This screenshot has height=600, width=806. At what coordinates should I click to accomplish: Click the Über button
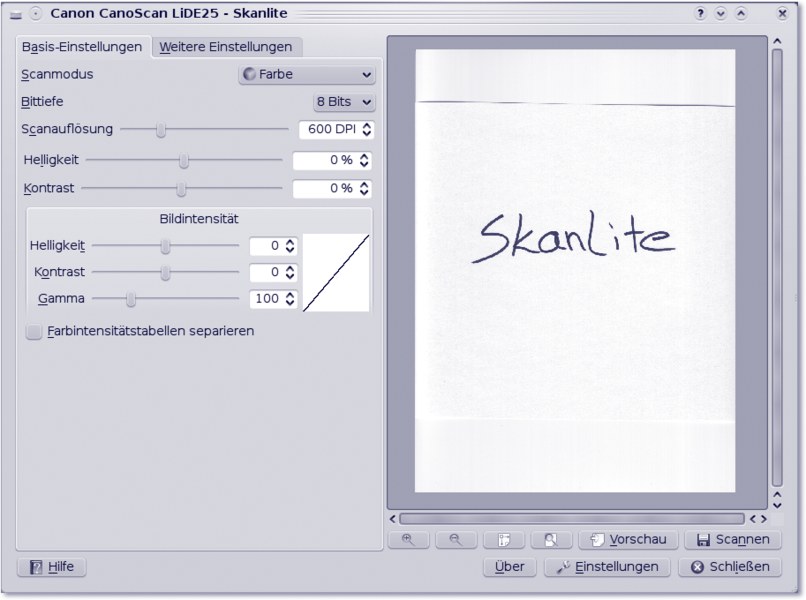[509, 567]
